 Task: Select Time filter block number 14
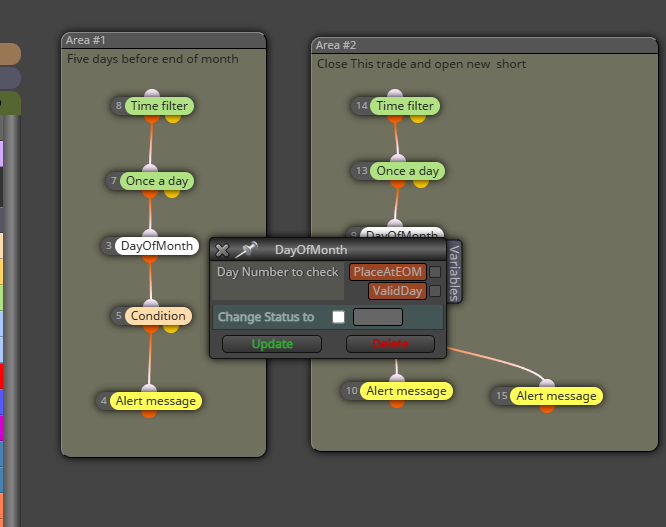(405, 106)
